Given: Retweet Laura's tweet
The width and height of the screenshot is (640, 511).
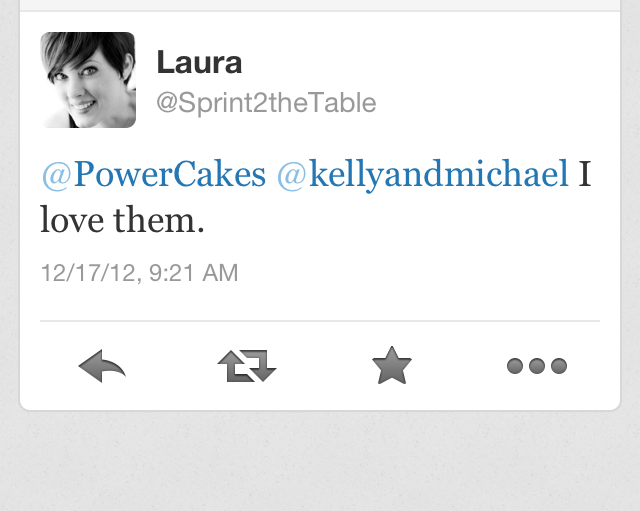Looking at the screenshot, I should (246, 367).
